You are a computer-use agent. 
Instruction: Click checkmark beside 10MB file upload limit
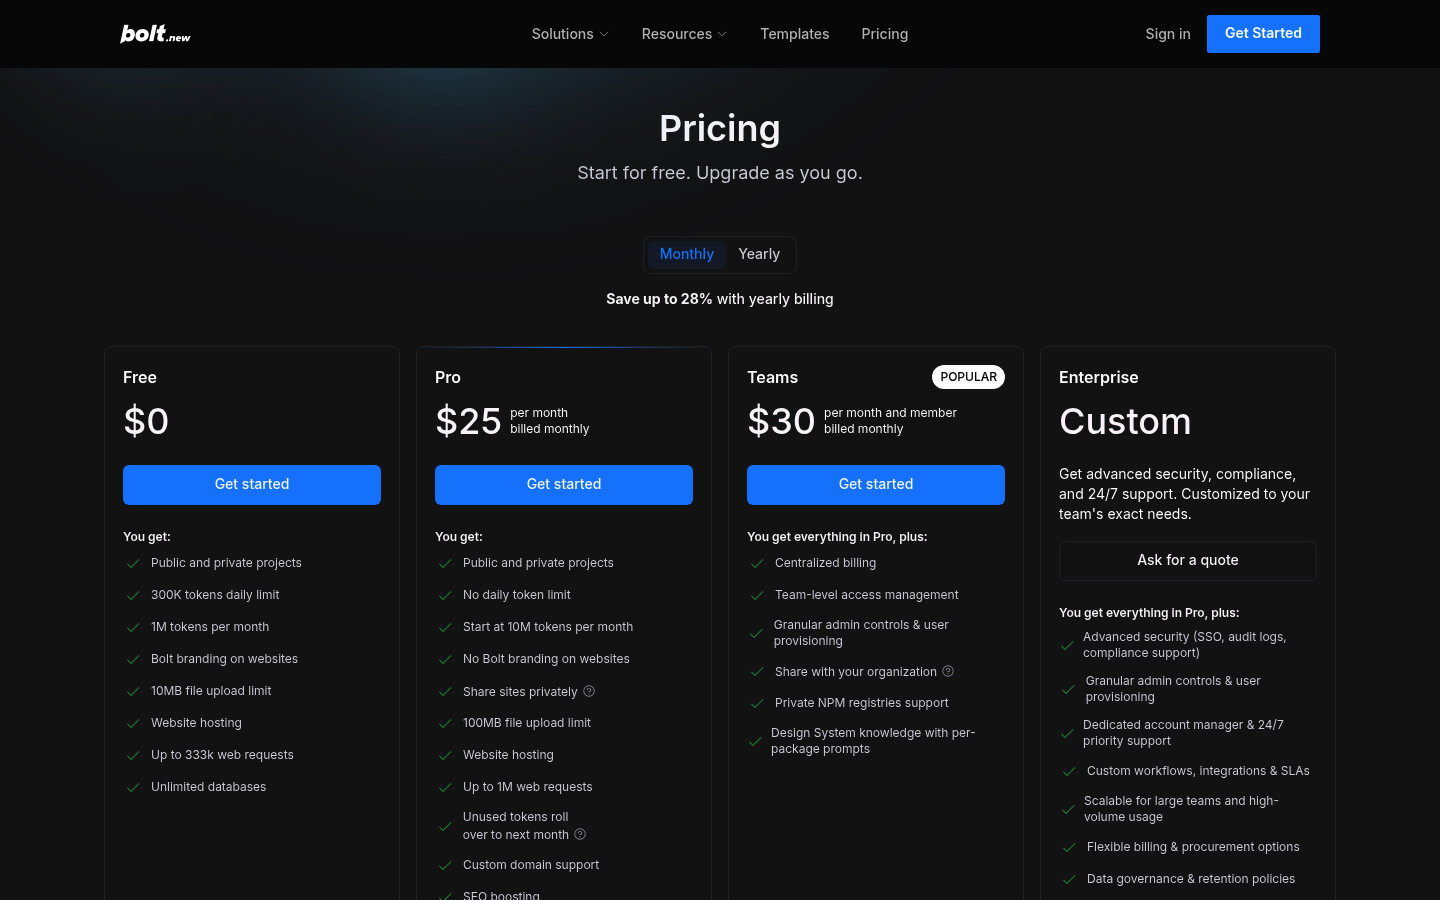(133, 691)
